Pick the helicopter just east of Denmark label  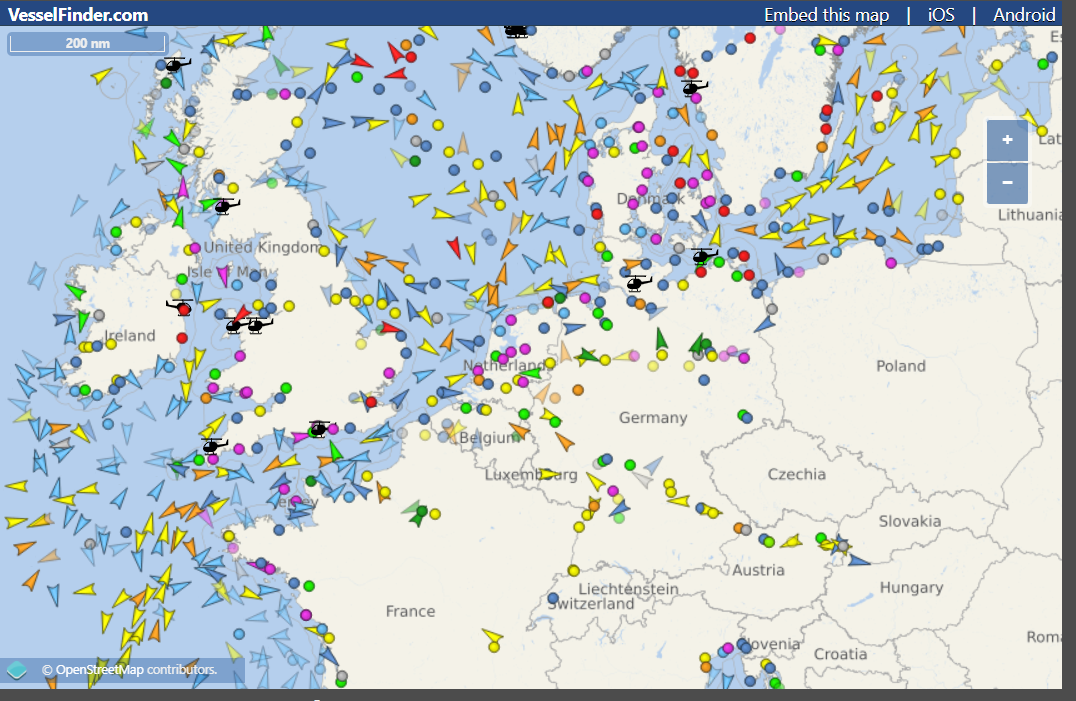click(704, 256)
